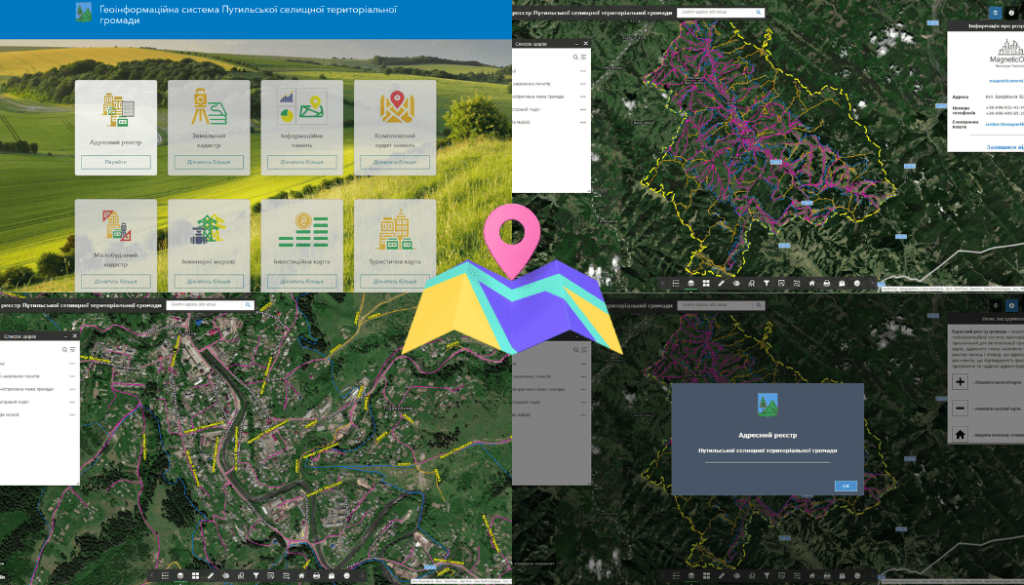1024x585 pixels.
Task: Click Дізнатись більше under Інвестиційна карта
Action: click(302, 281)
